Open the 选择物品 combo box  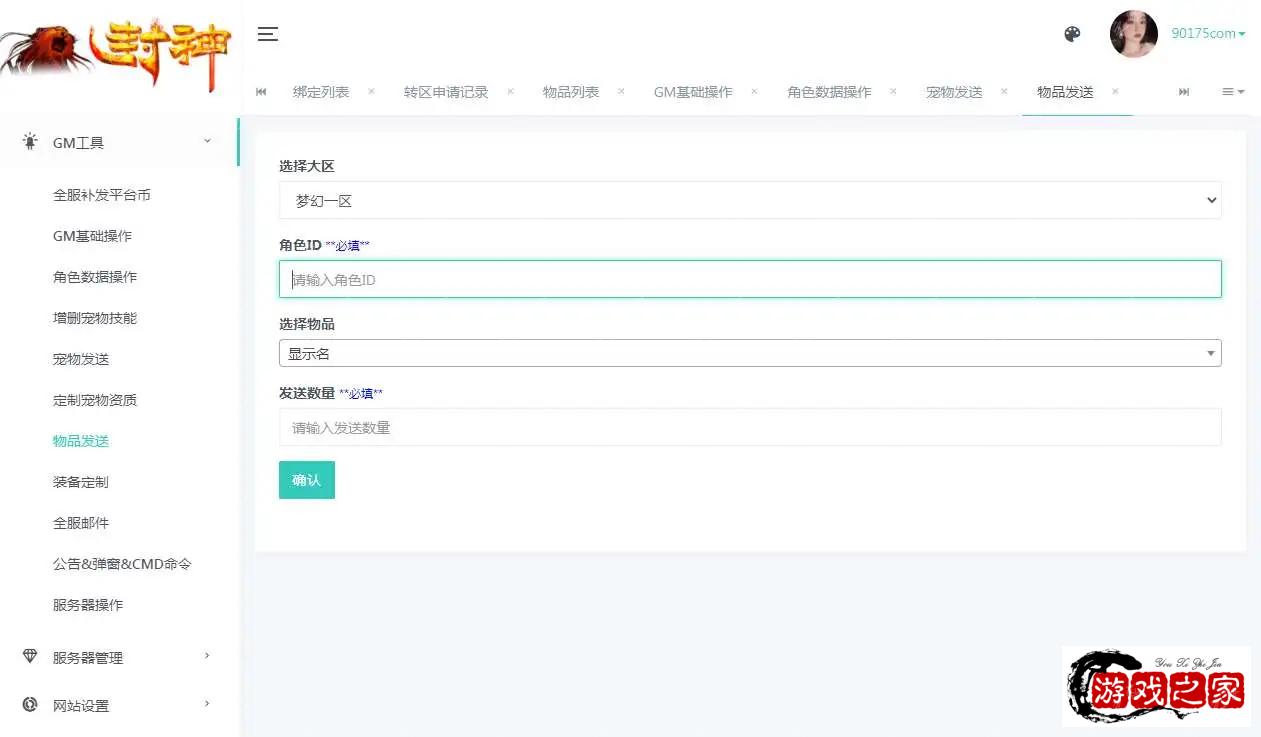tap(749, 353)
